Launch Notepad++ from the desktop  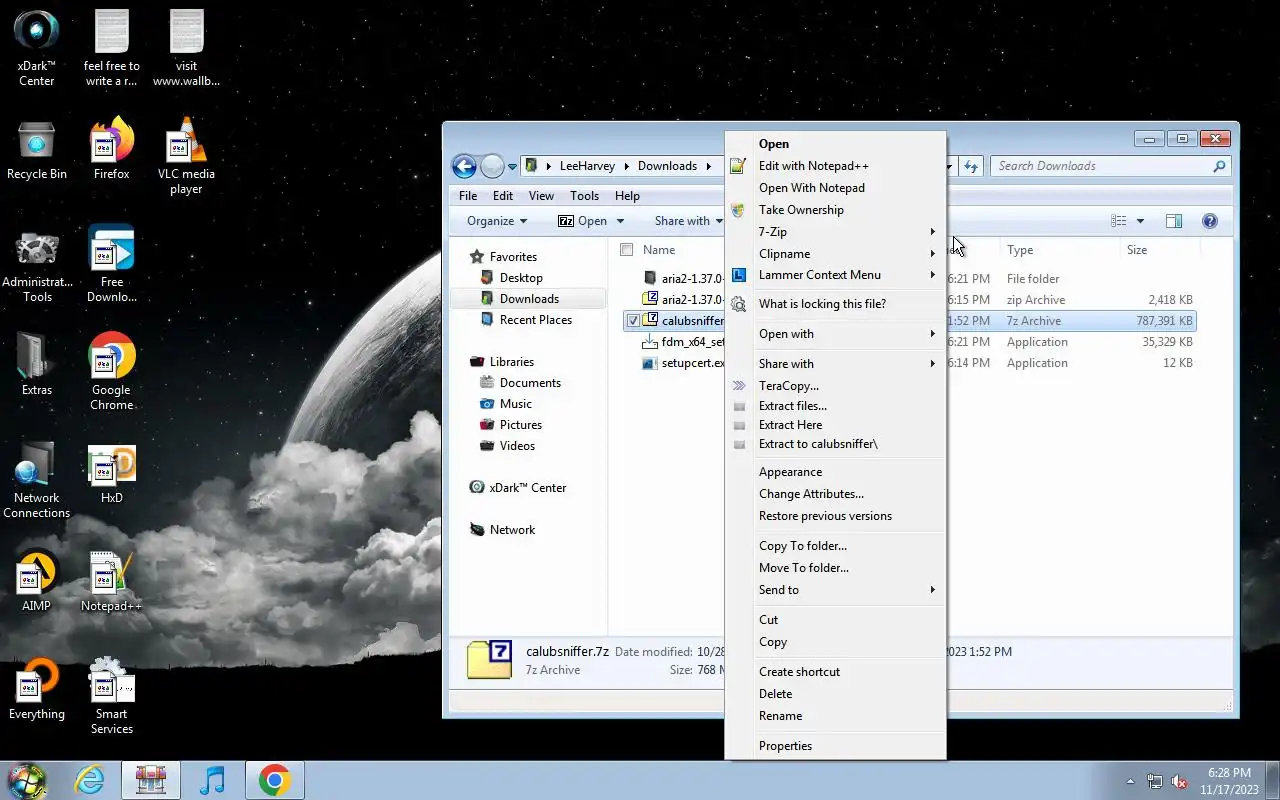(112, 580)
